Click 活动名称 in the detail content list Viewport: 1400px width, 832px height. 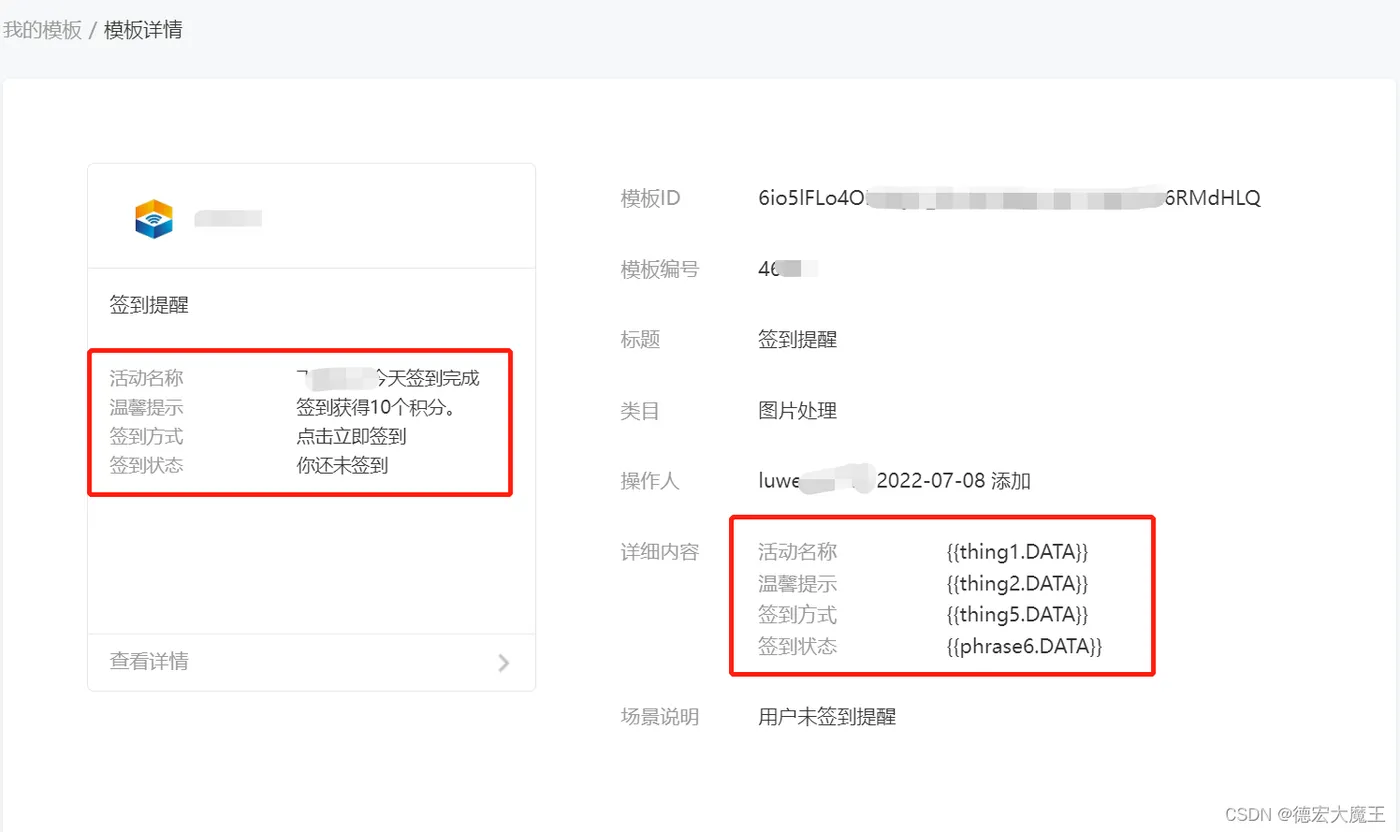tap(797, 552)
